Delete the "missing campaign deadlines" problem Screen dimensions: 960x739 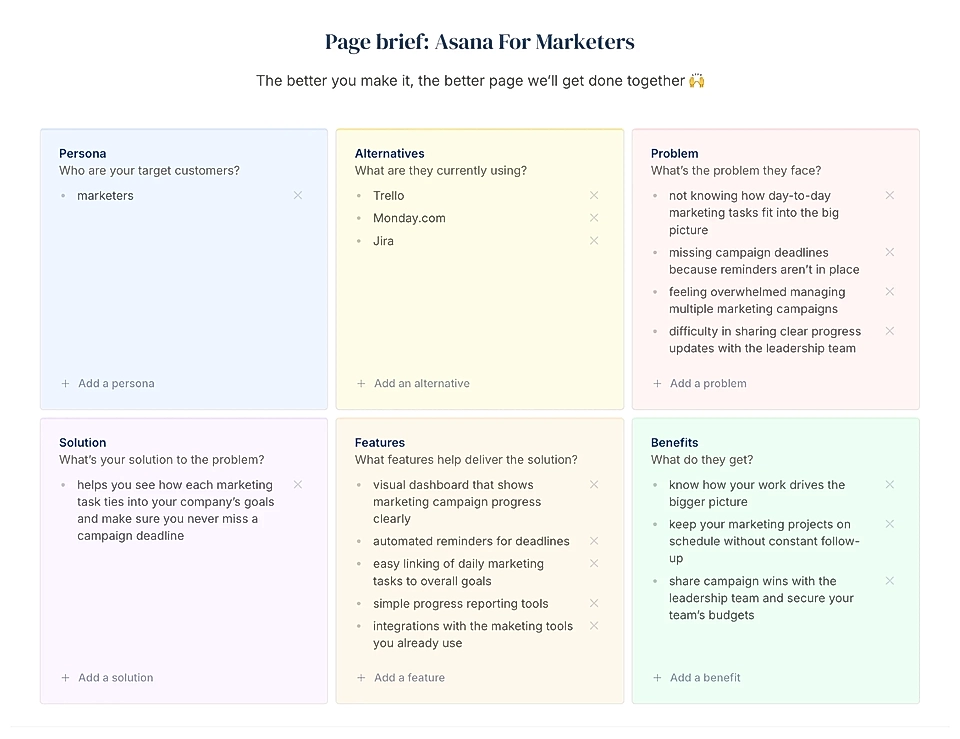[890, 252]
